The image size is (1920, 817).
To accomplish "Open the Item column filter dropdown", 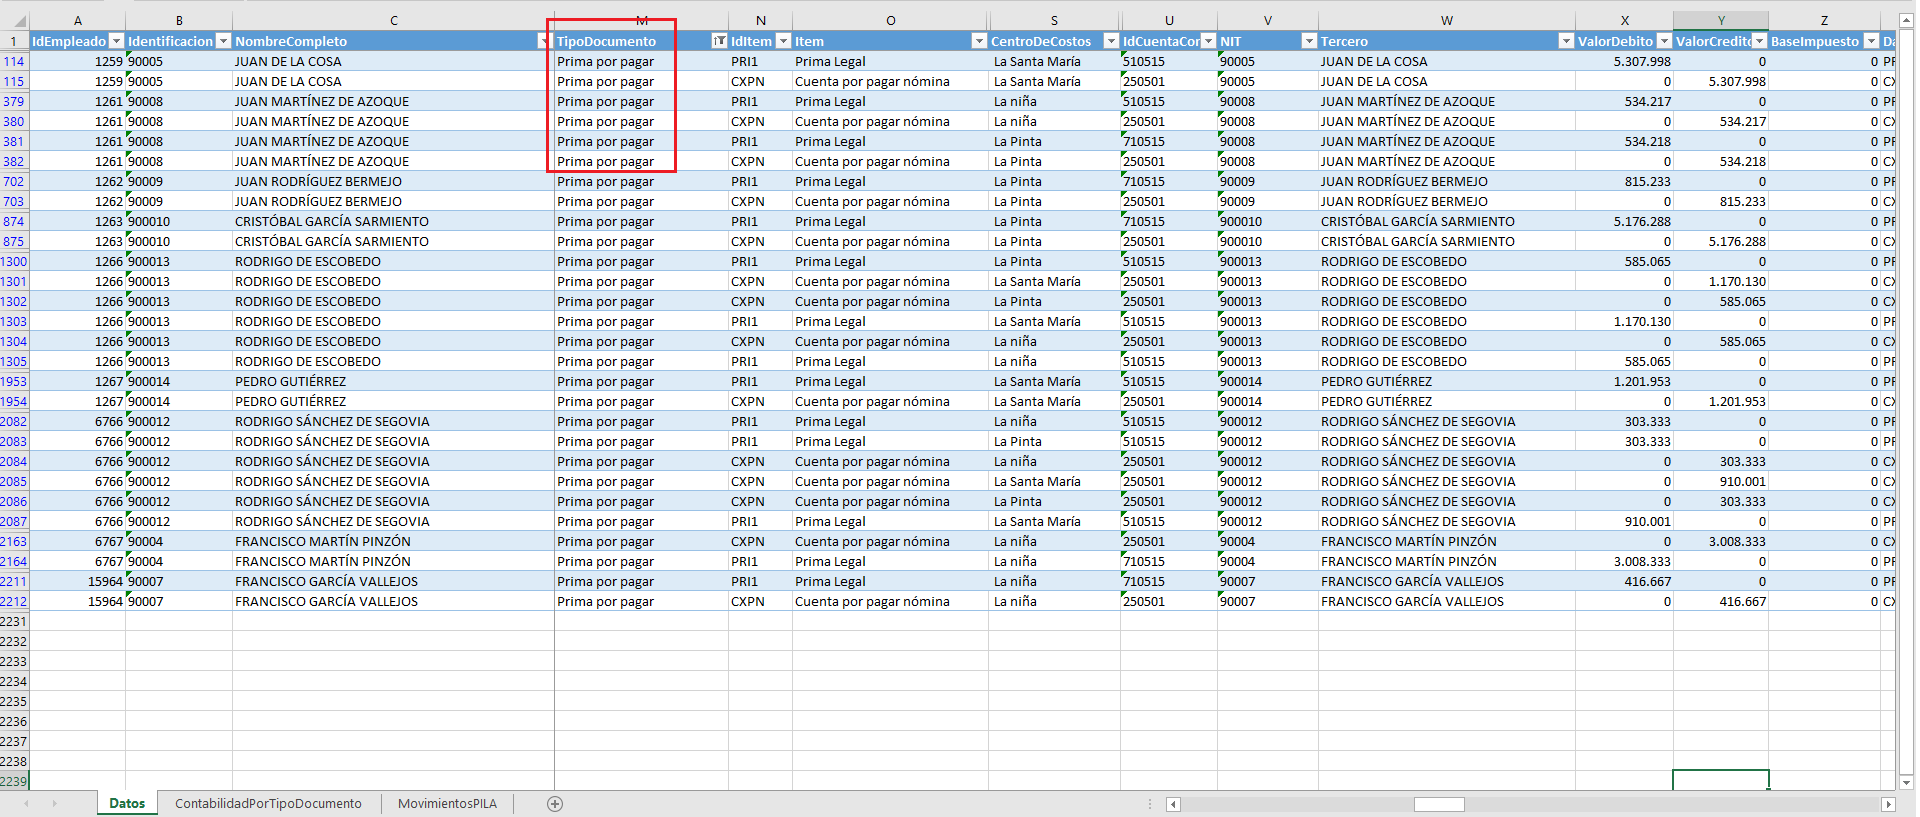I will coord(979,41).
